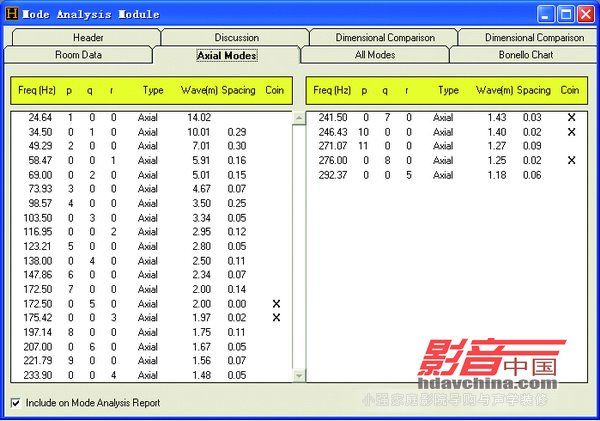600x421 pixels.
Task: Open the first Dimensional Comparison tab
Action: [386, 38]
